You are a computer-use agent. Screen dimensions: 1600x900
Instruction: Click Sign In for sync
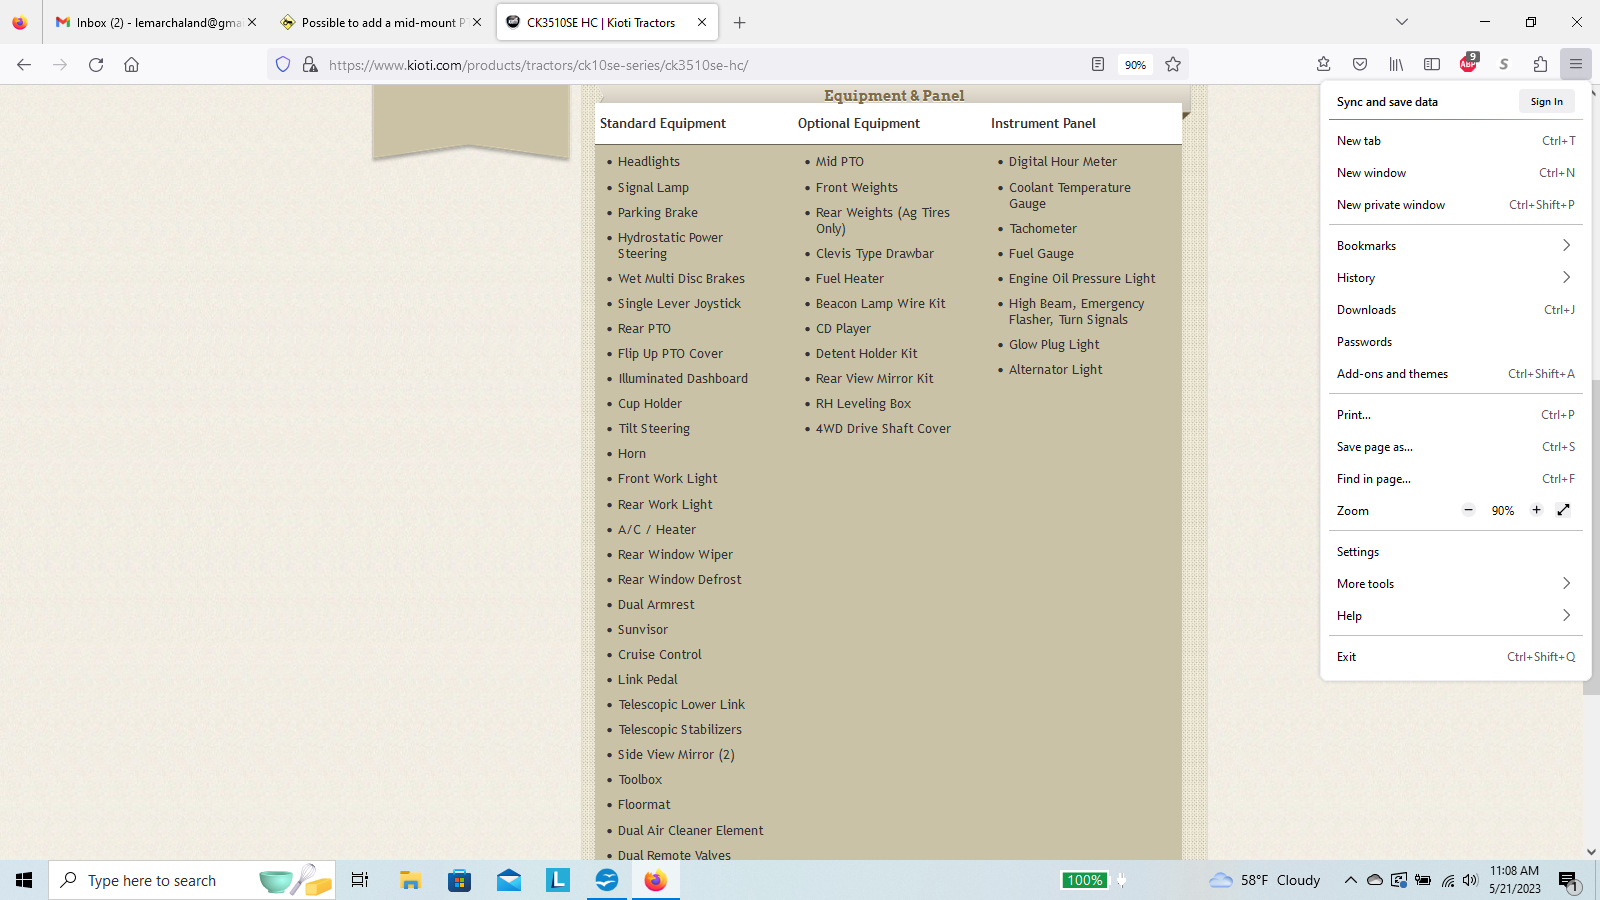[x=1546, y=102]
